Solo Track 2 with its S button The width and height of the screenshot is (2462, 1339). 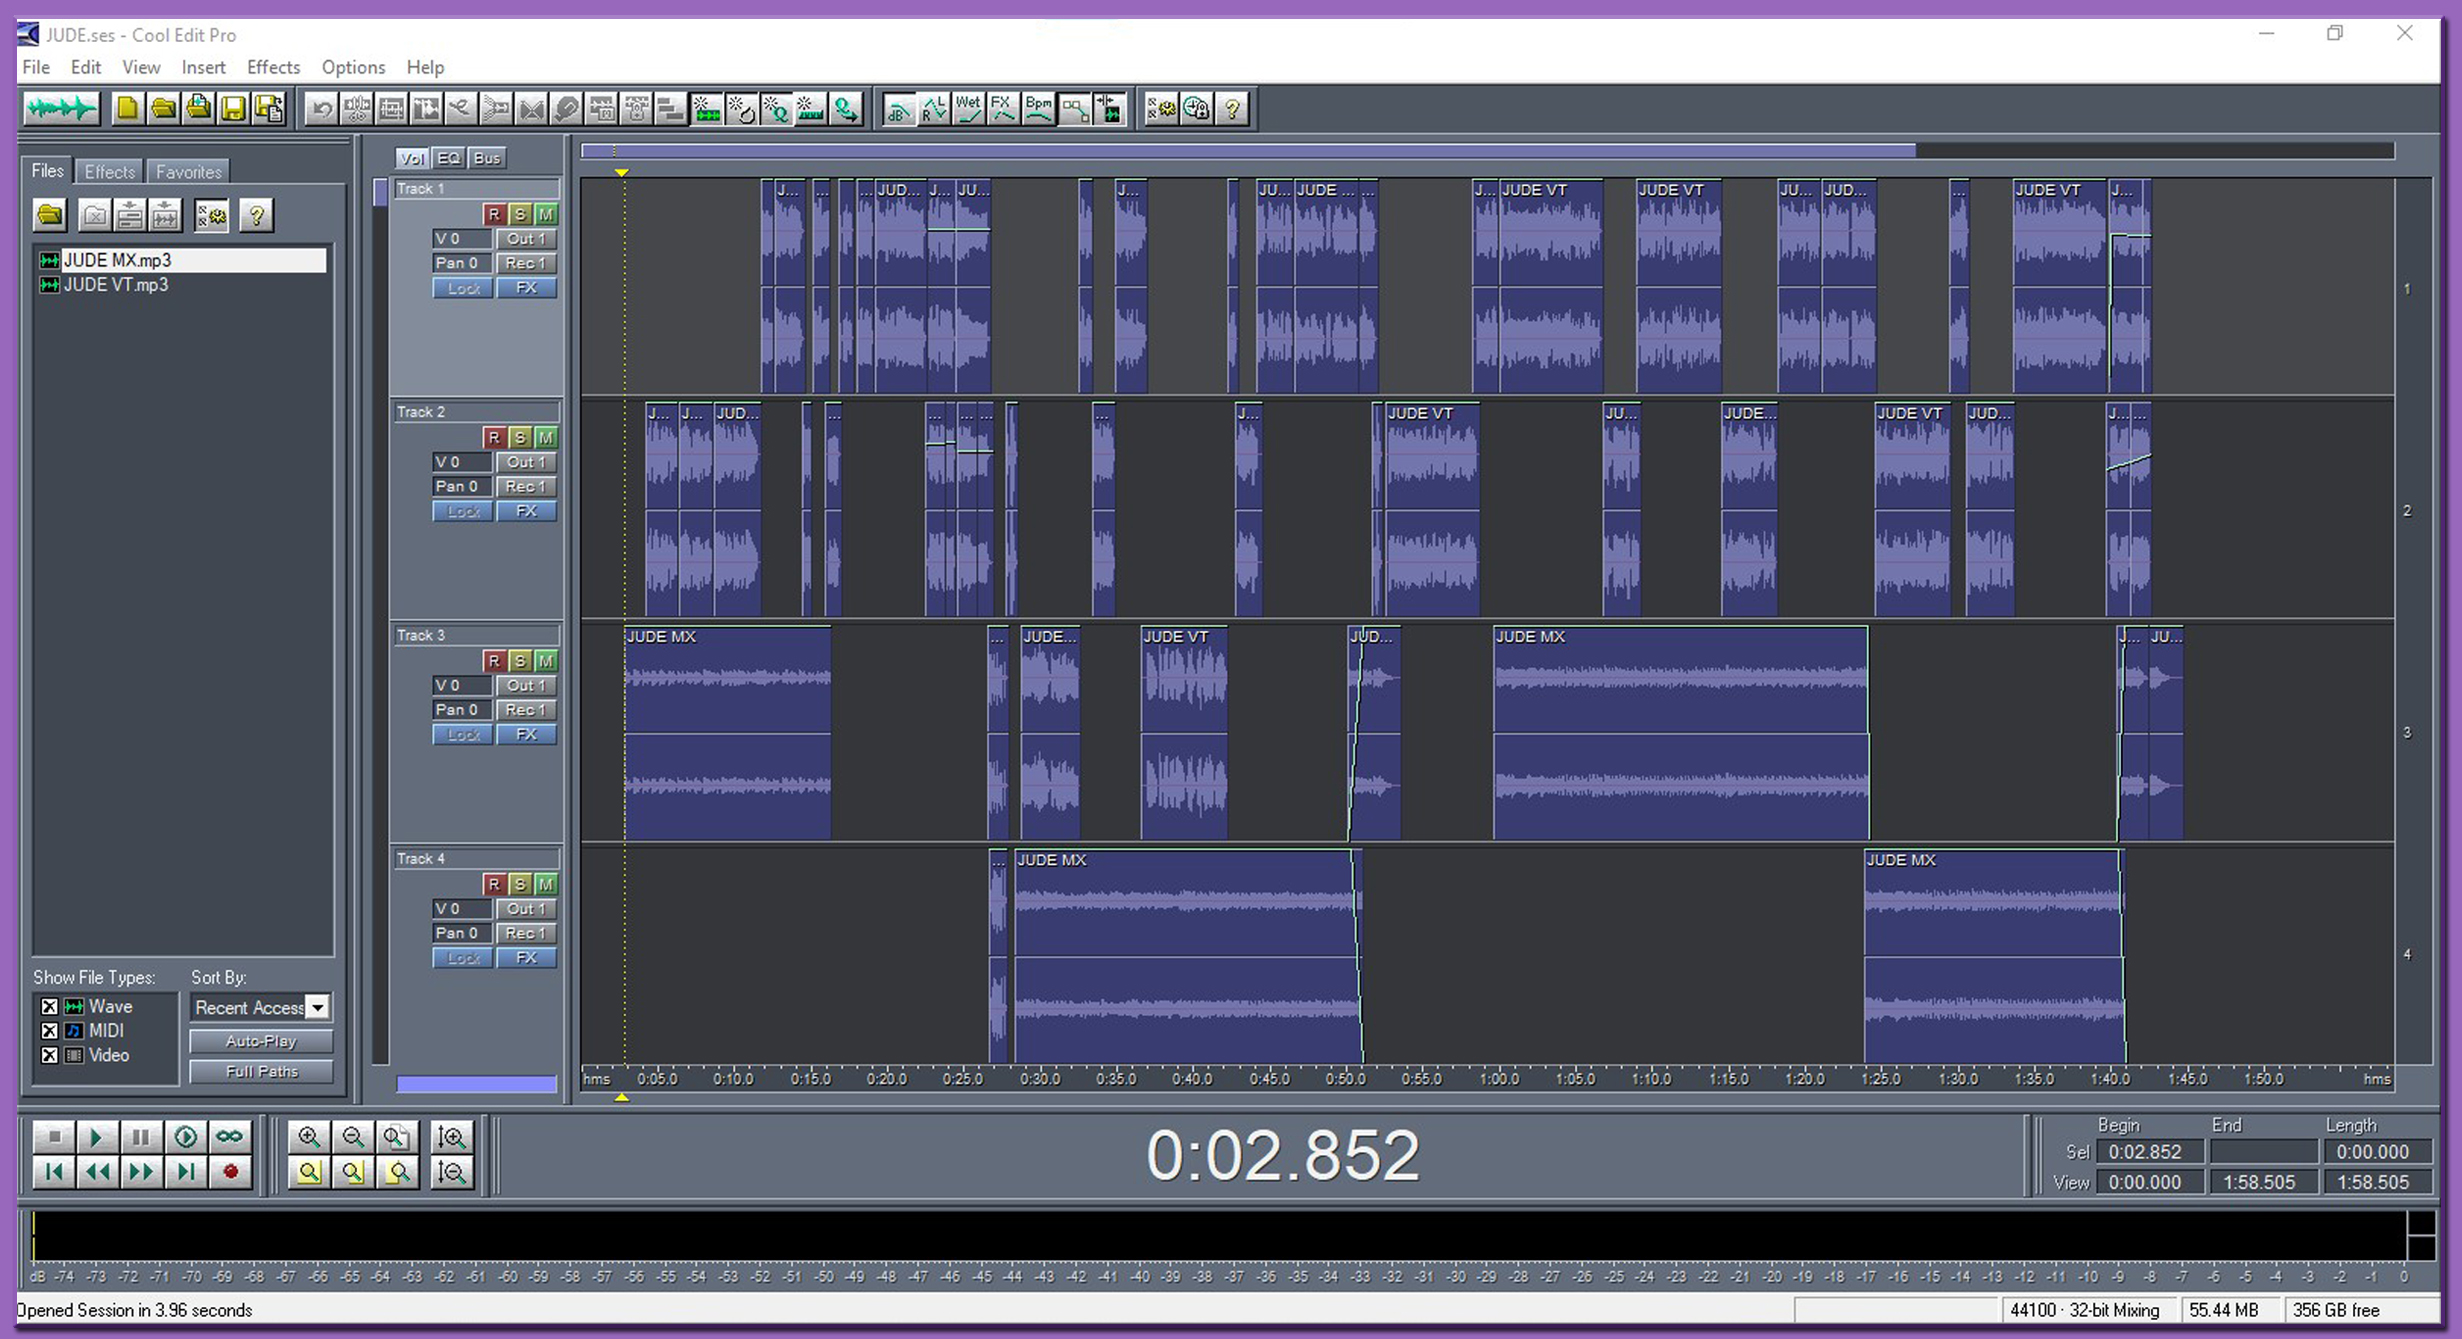coord(519,437)
